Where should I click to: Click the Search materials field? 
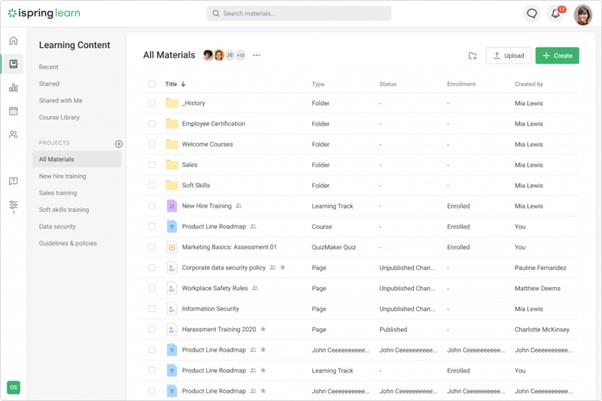tap(299, 13)
